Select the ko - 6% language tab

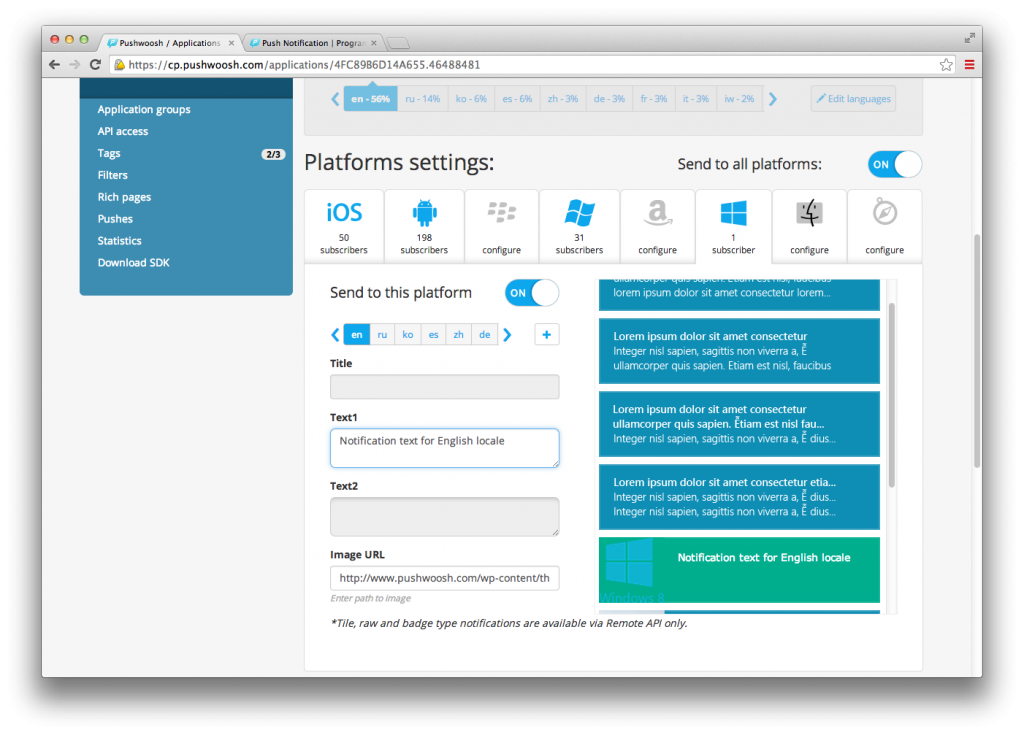[x=471, y=99]
